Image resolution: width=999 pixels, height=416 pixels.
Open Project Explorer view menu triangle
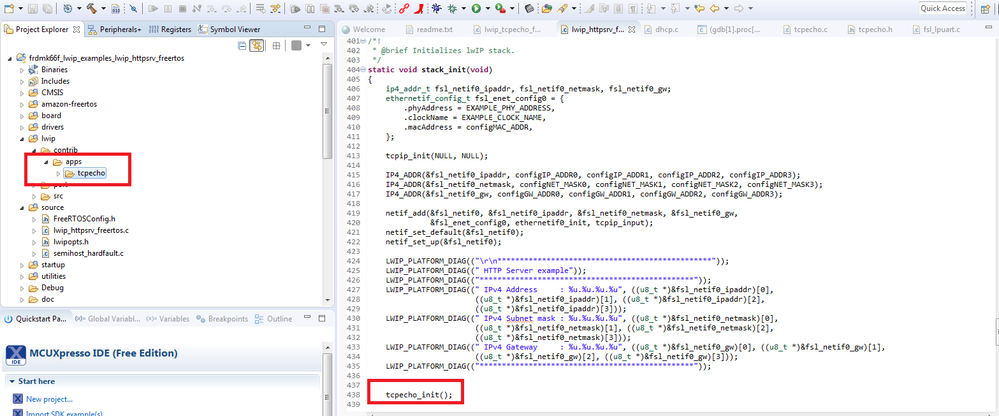pos(324,44)
